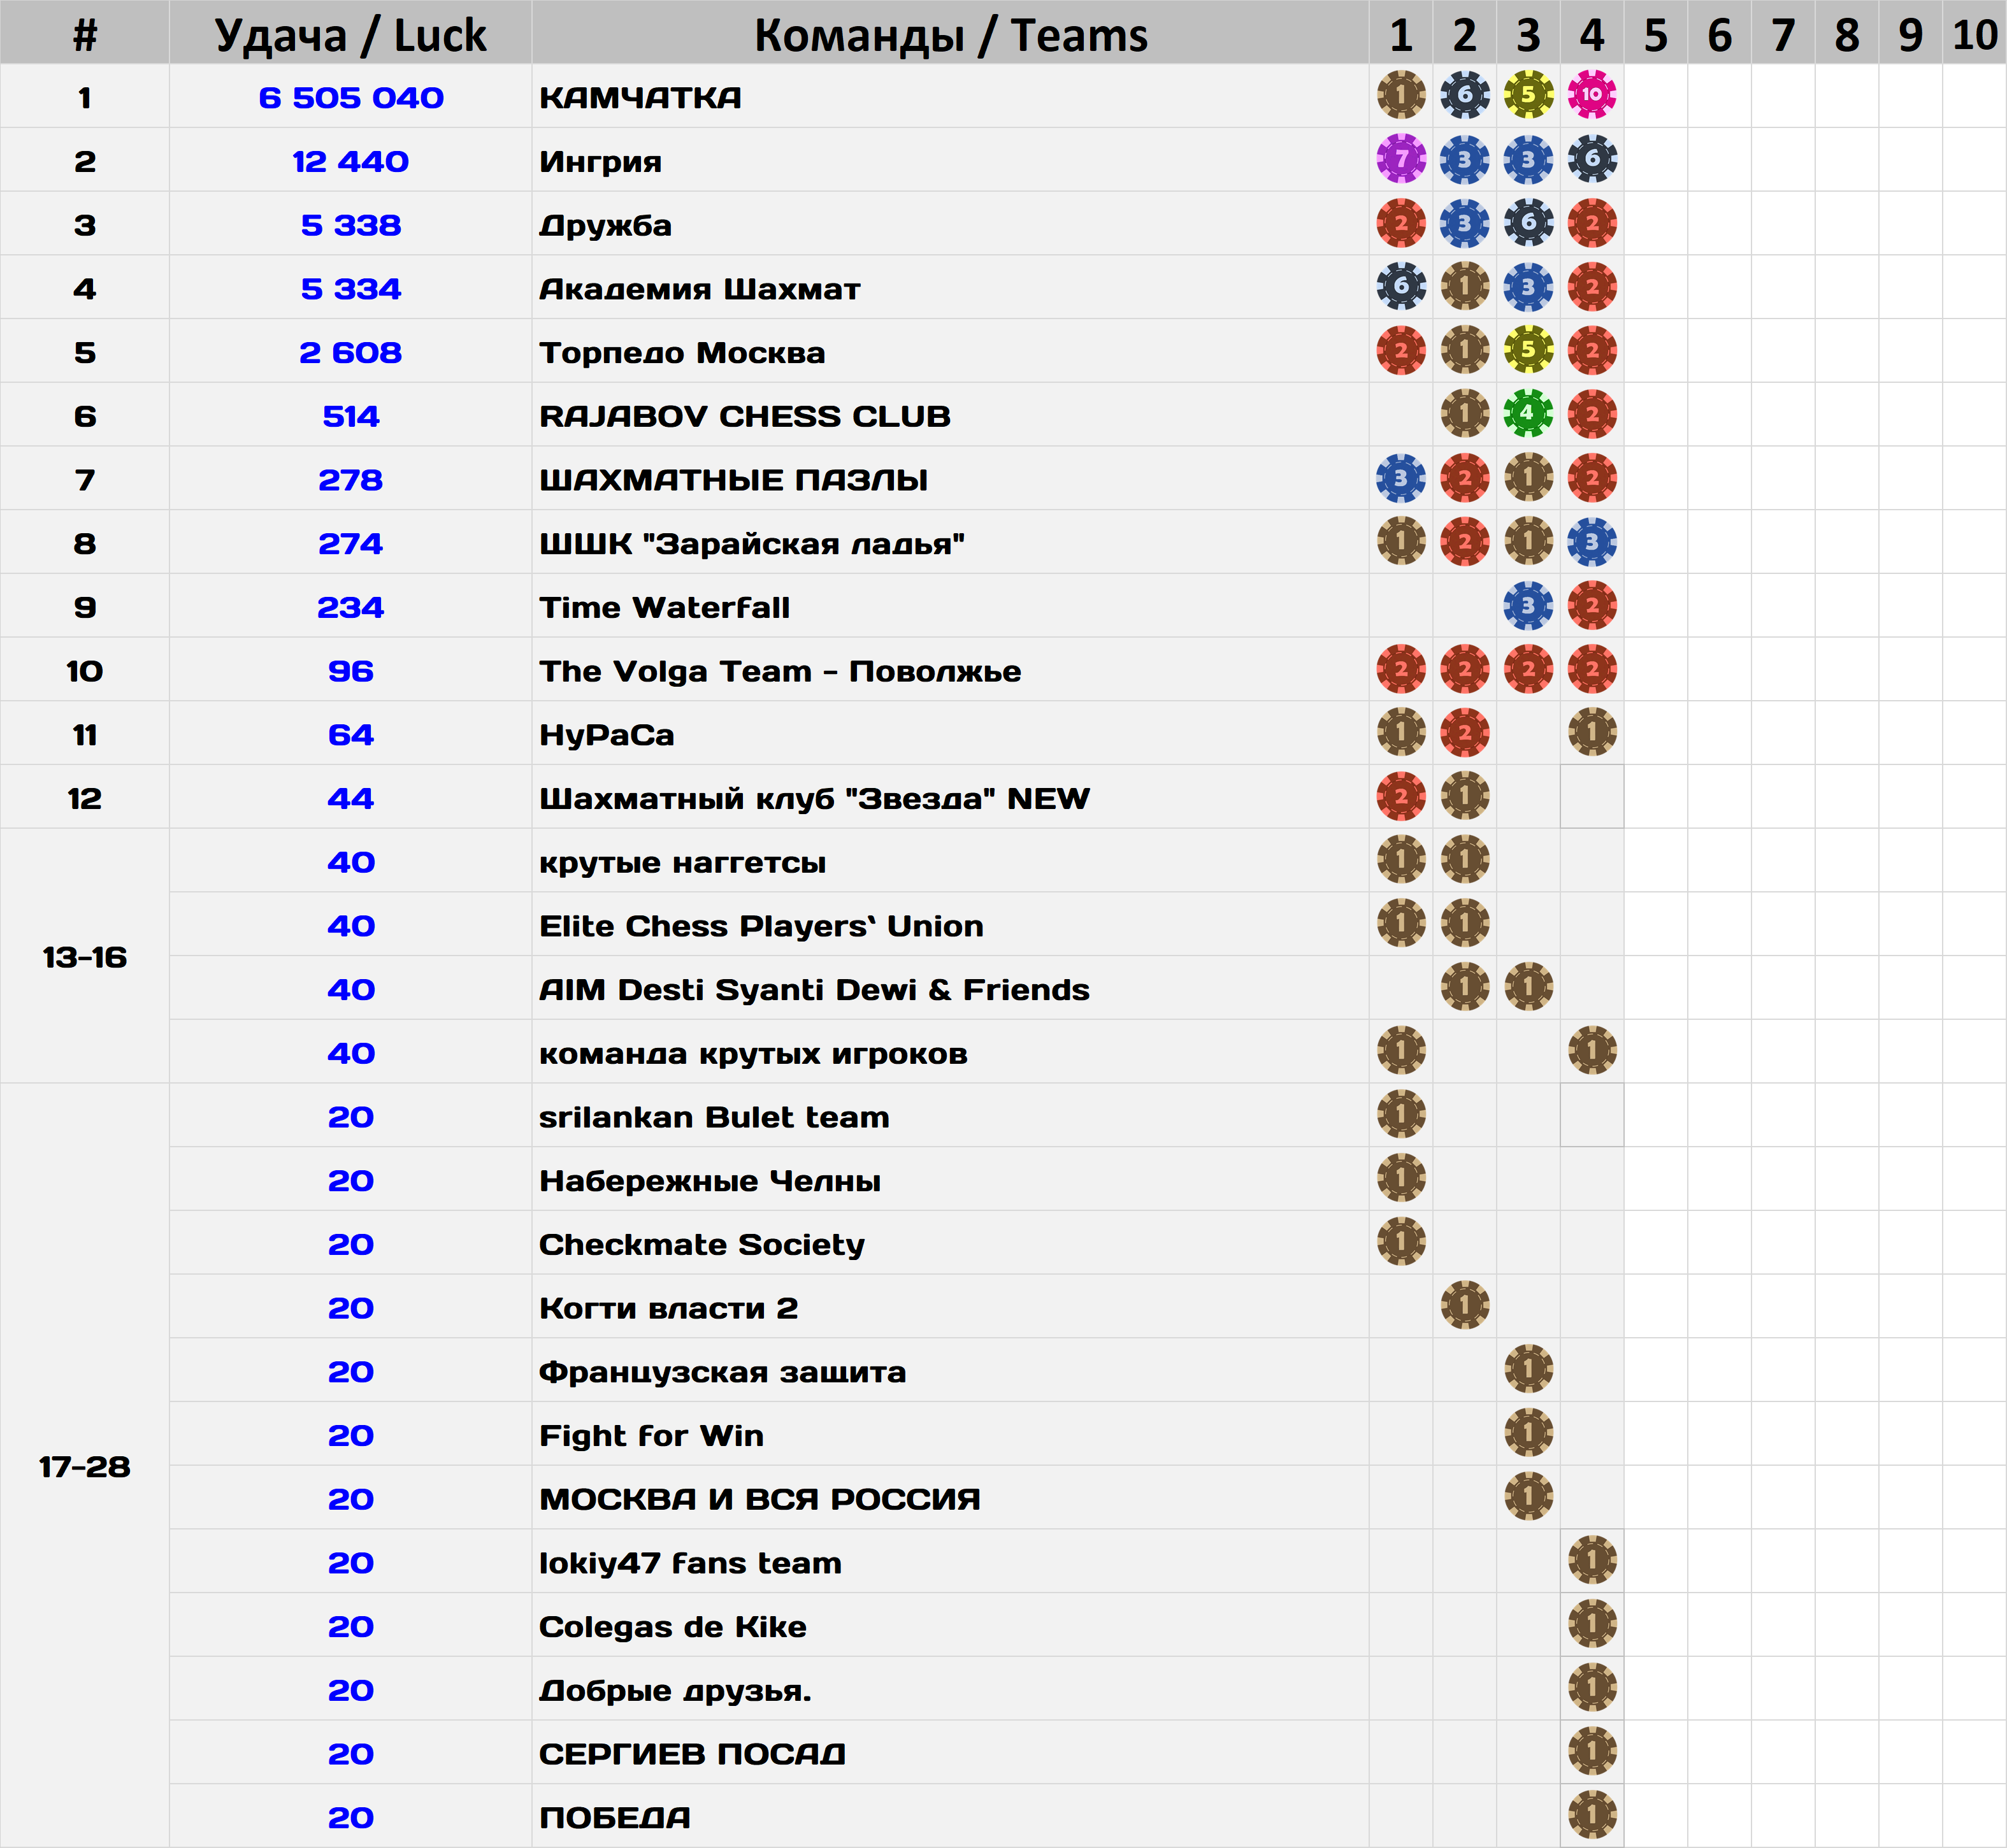Click Зарайская ладья's blue 3 chip in column 4
Screen dimensions: 2007x1848
coord(1592,542)
